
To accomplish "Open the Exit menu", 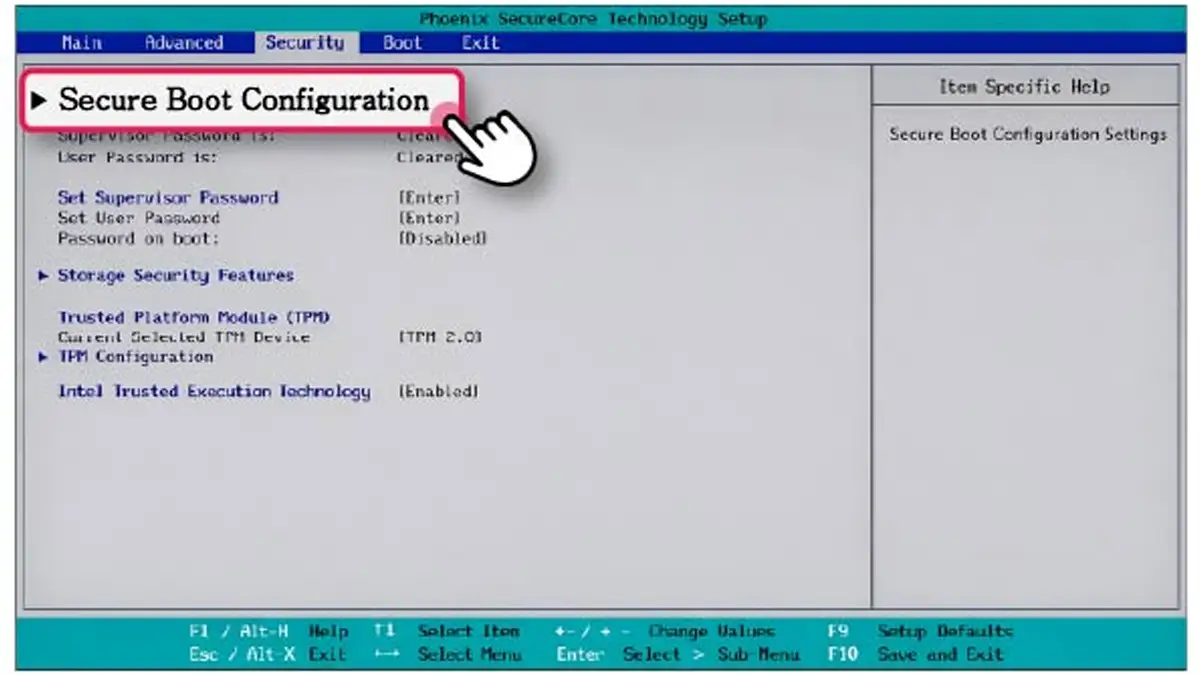I will tap(478, 42).
